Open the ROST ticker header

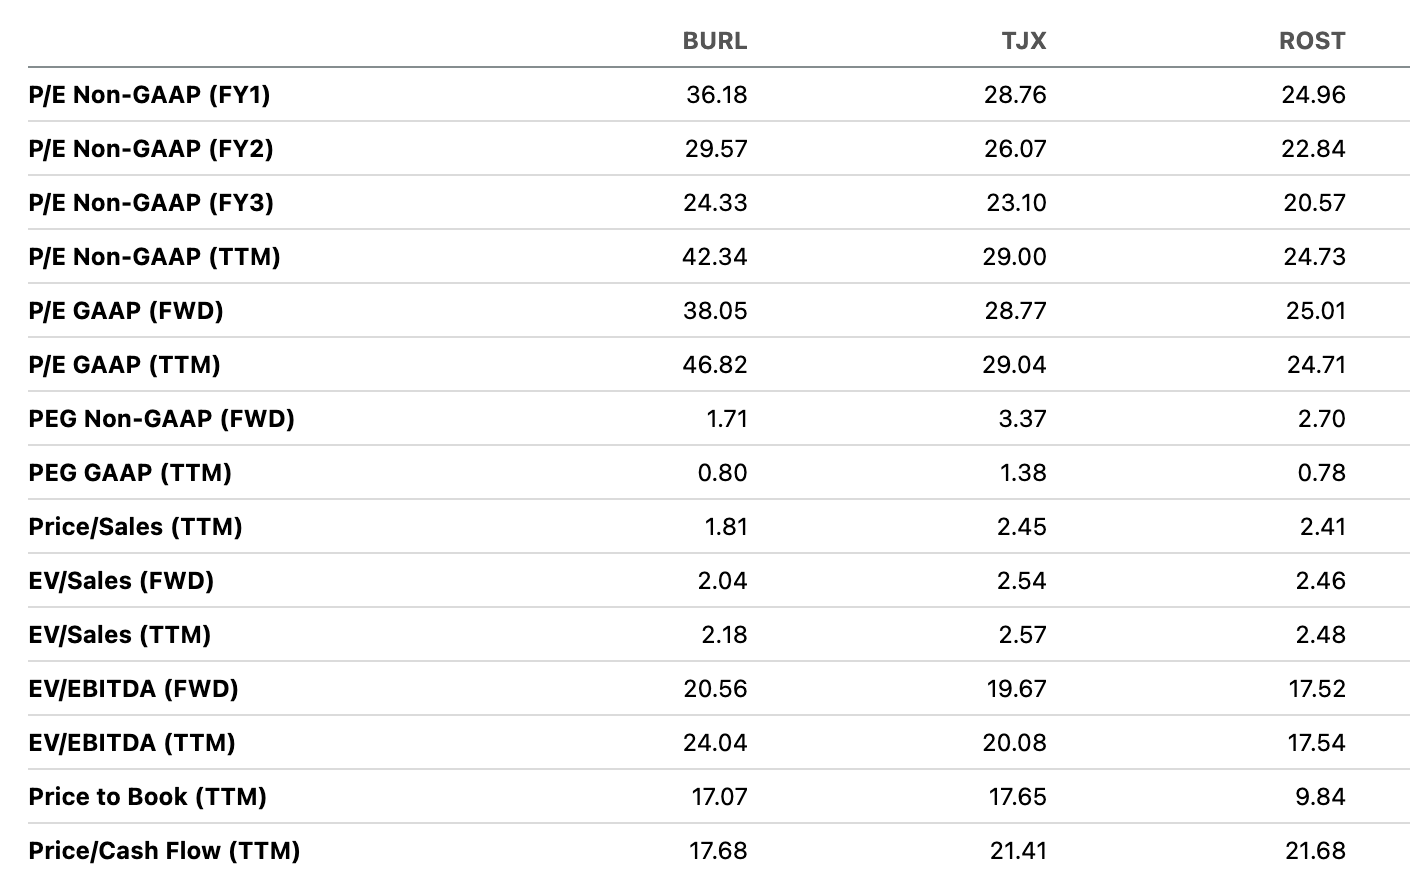pyautogui.click(x=1312, y=41)
